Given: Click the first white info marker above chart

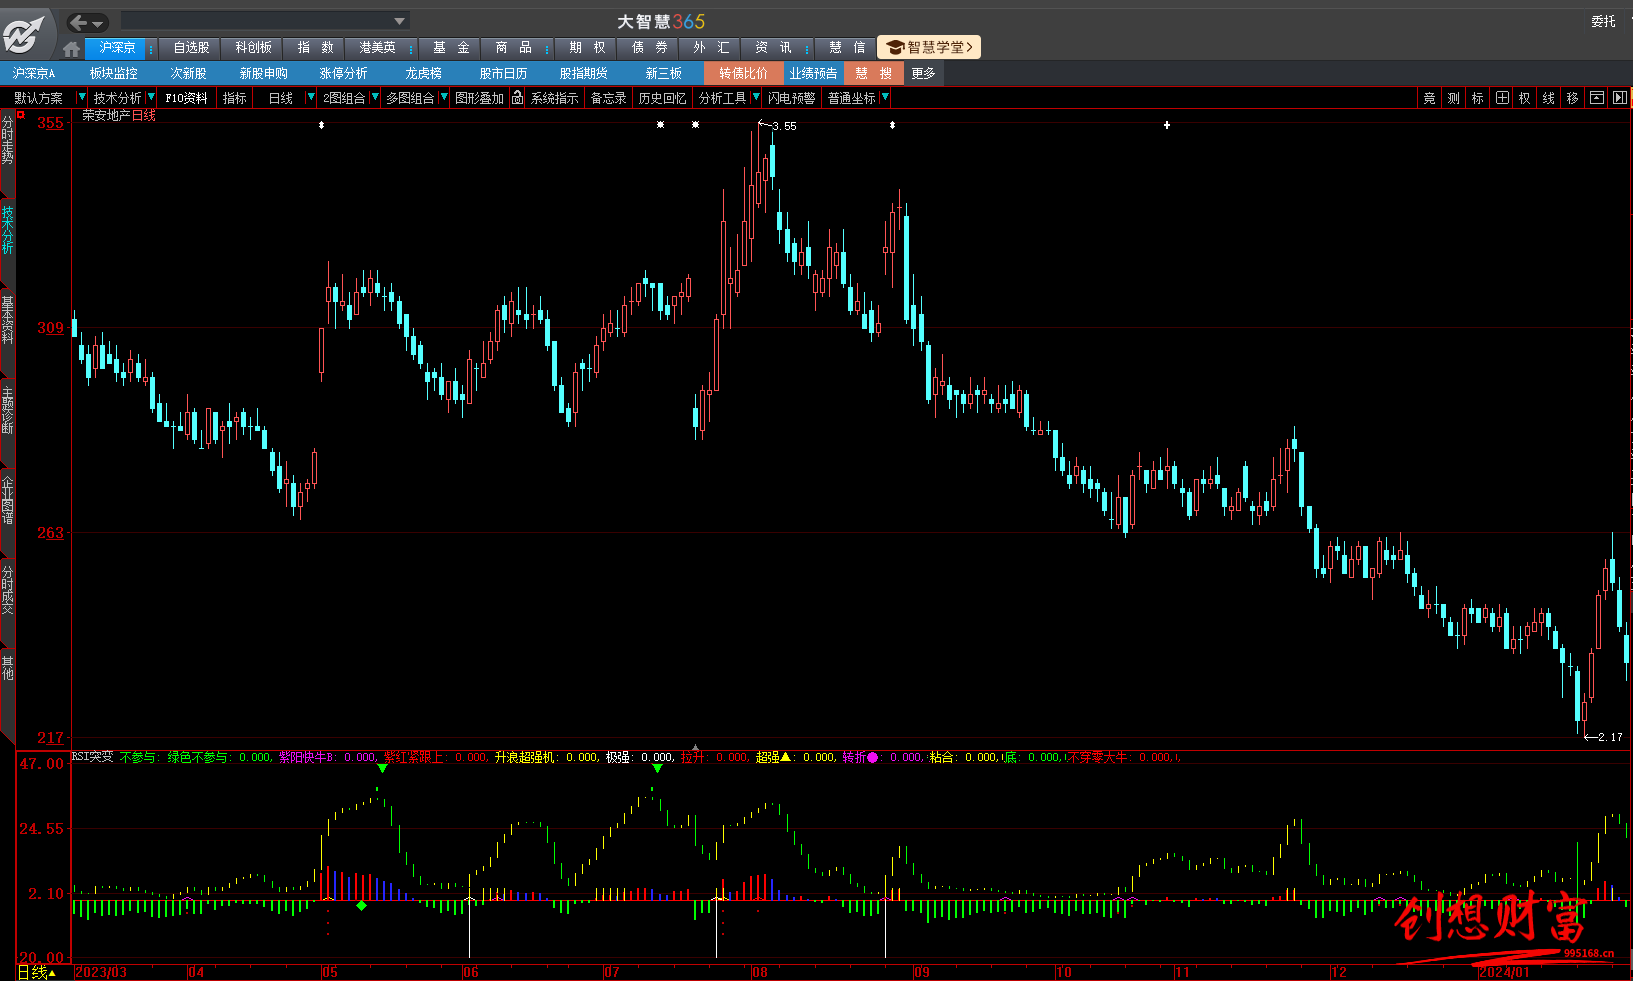Looking at the screenshot, I should pyautogui.click(x=321, y=125).
